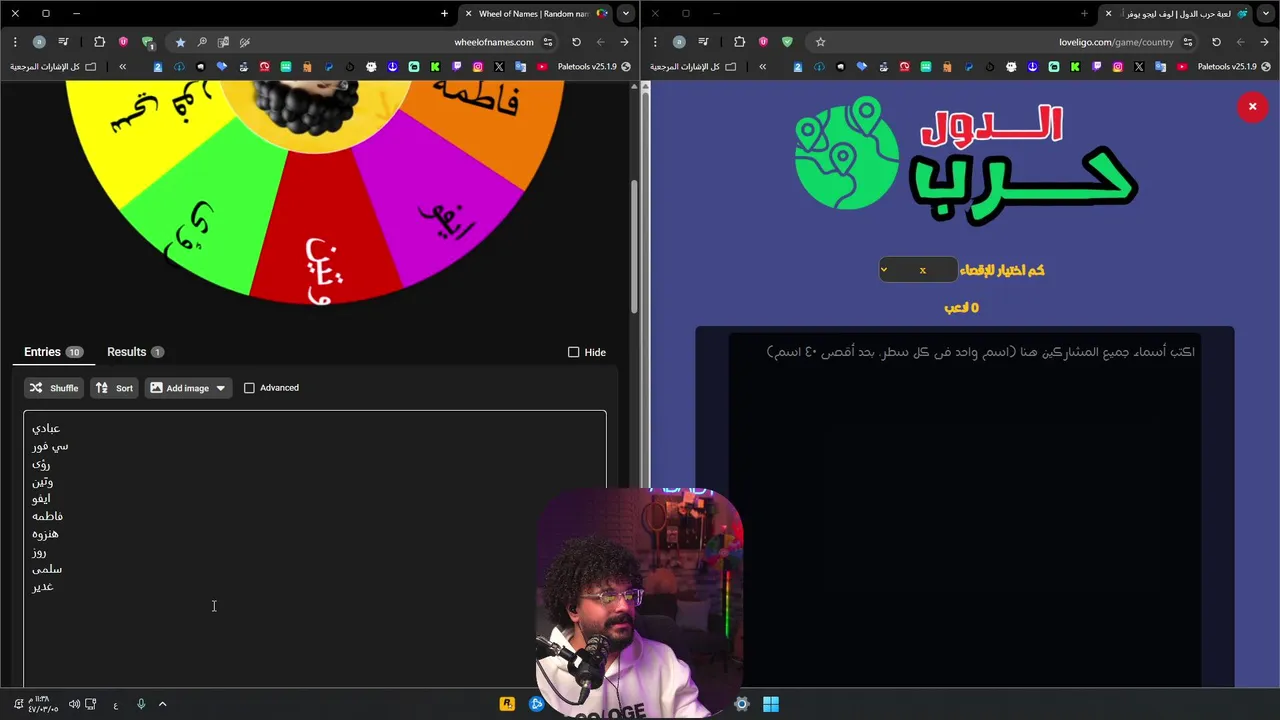Viewport: 1280px width, 720px height.
Task: Open all bookmarks folder in Wheel of Names window
Action: (53, 67)
